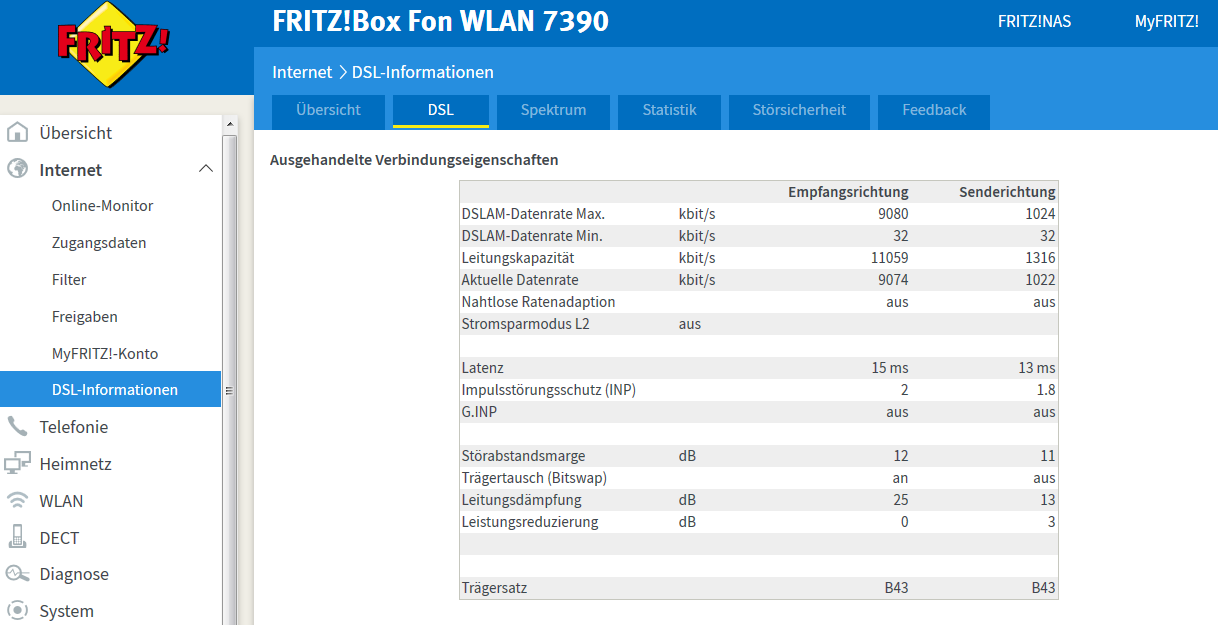This screenshot has width=1218, height=625.
Task: Click the System icon
Action: click(17, 611)
